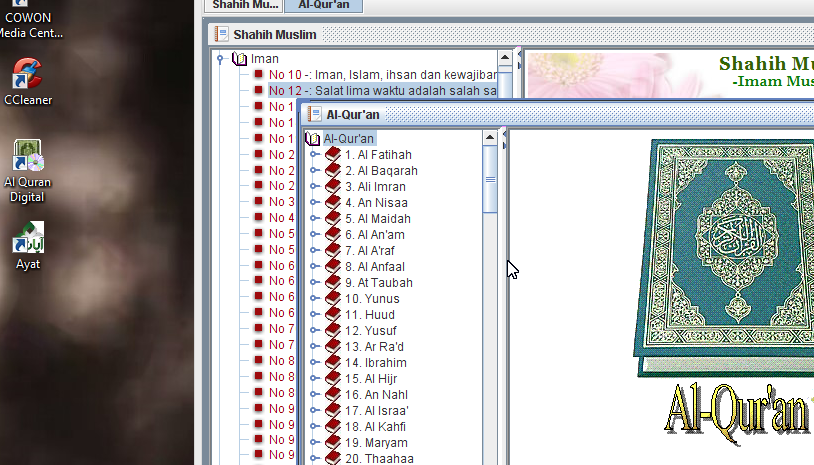Collapse the Iman node in Shahih Muslim
This screenshot has height=465, width=814.
point(220,59)
